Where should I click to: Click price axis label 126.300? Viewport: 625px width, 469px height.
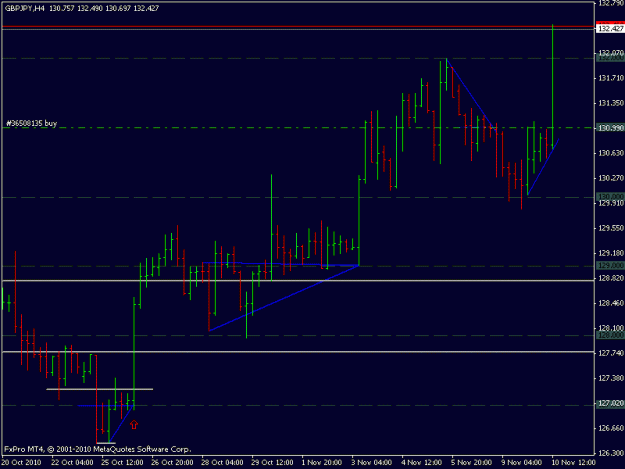click(610, 453)
